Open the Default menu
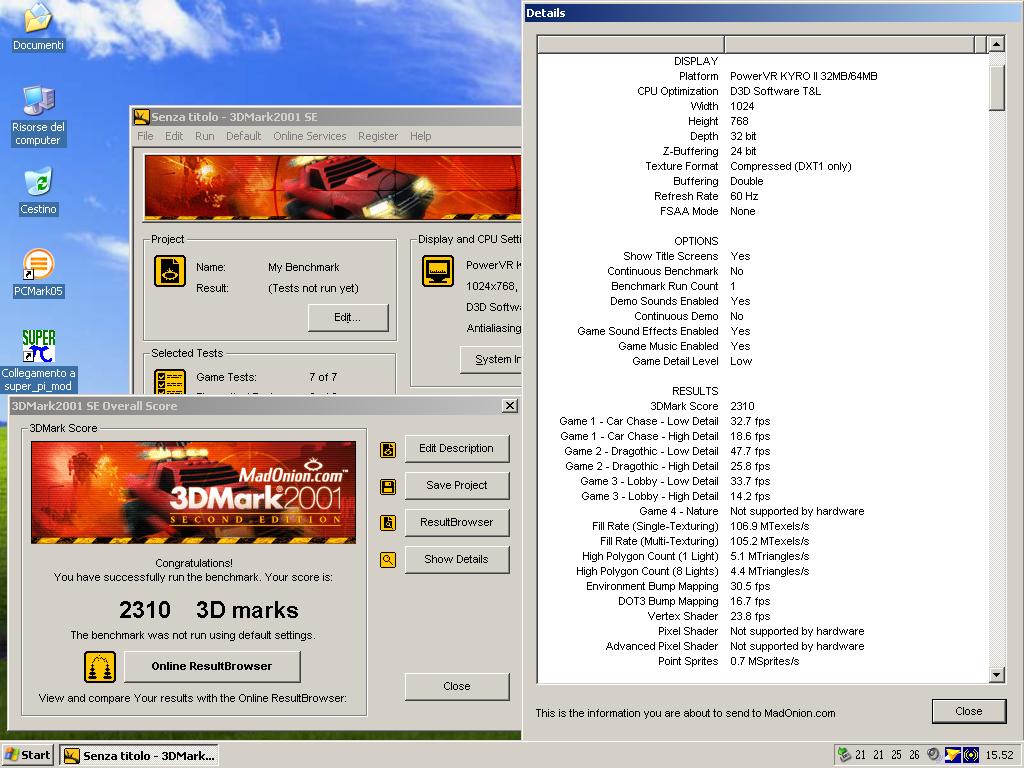Screen dimensions: 1024x768 click(244, 136)
